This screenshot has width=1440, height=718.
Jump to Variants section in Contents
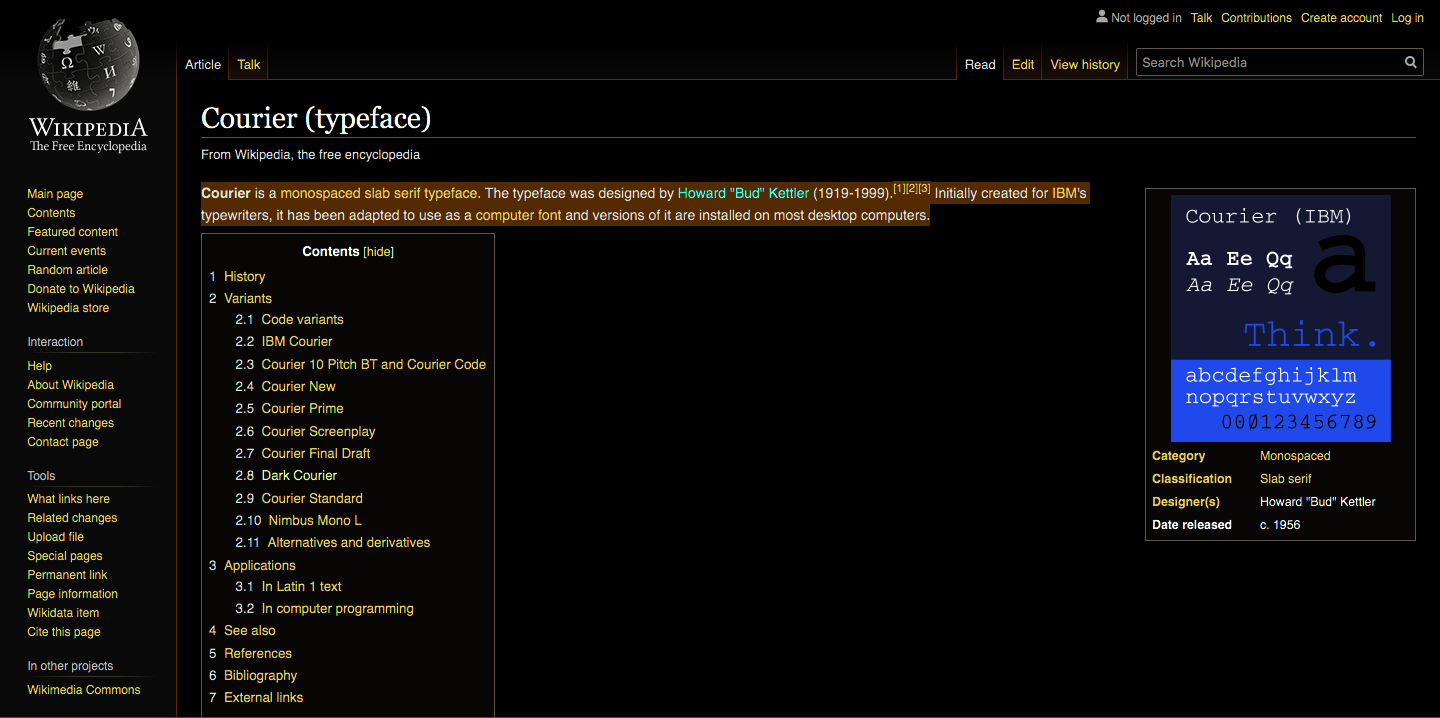click(248, 298)
